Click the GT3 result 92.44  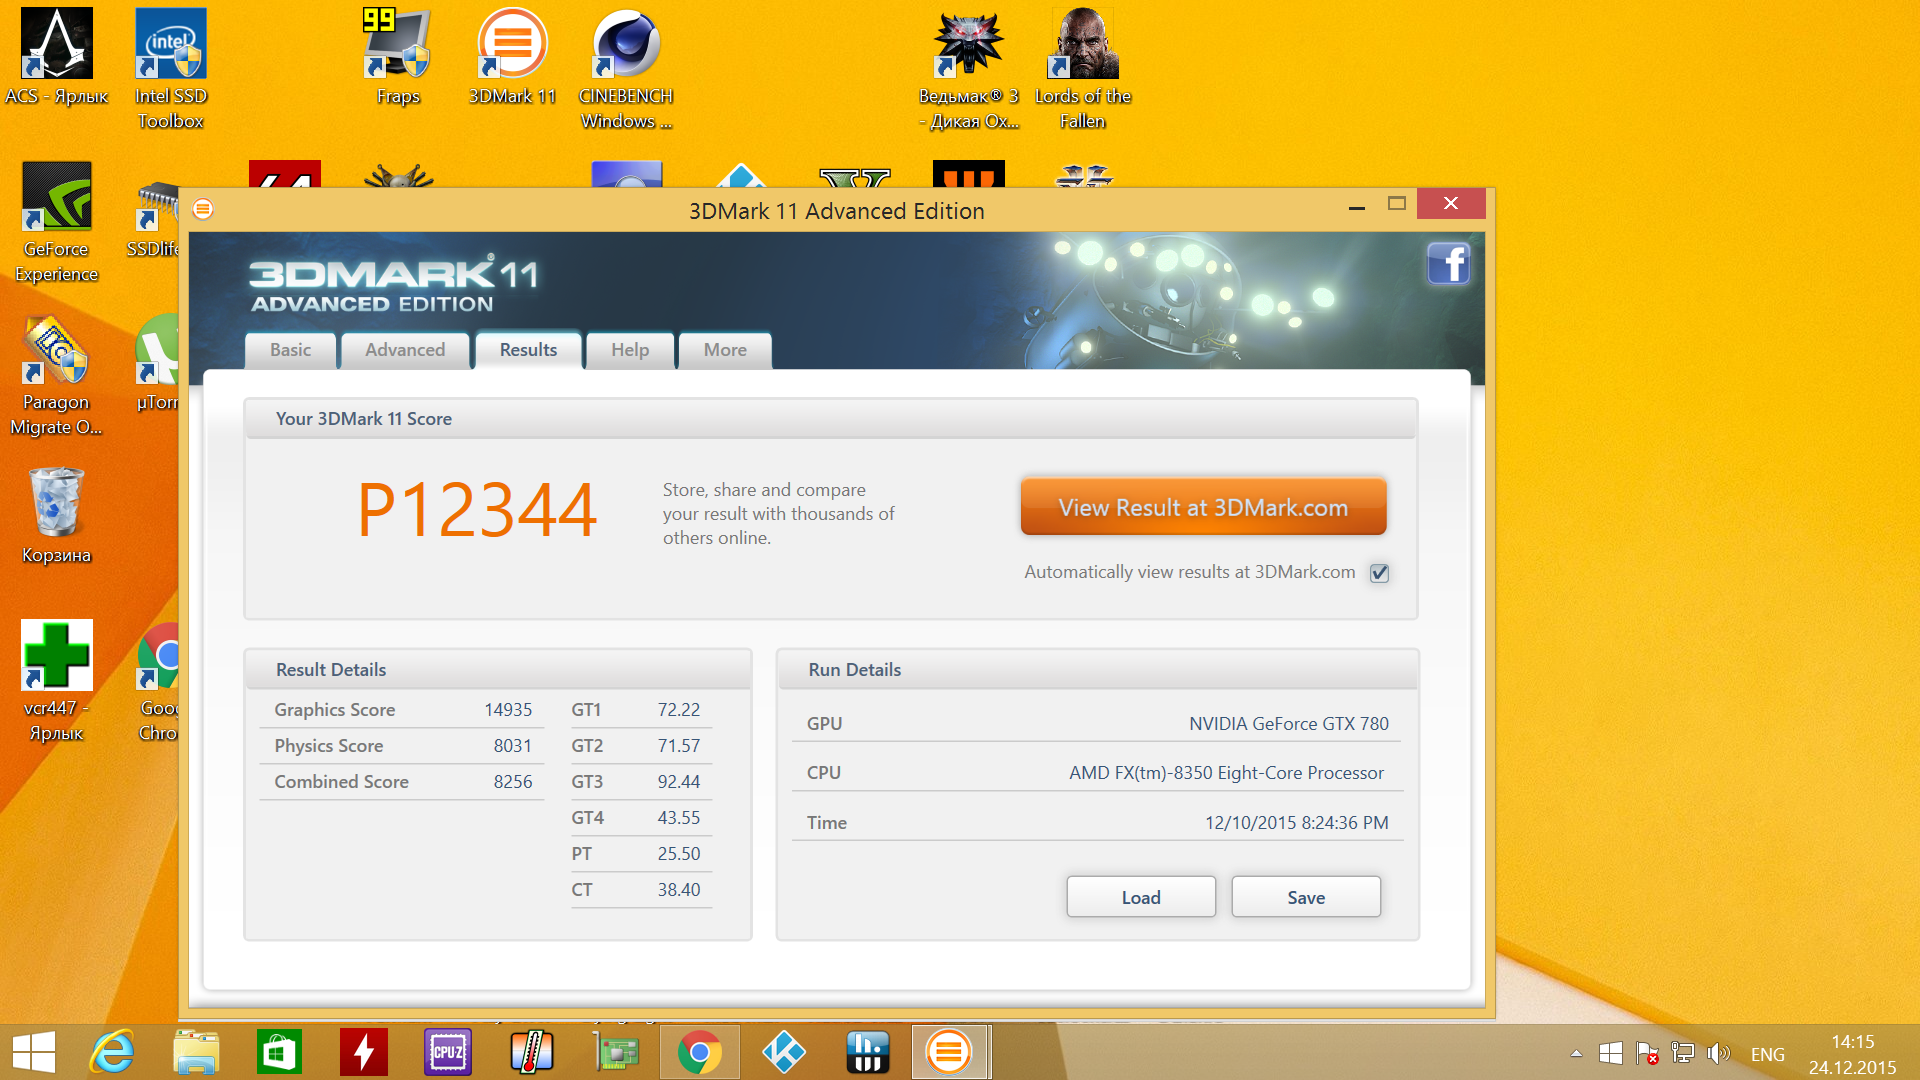[x=679, y=782]
